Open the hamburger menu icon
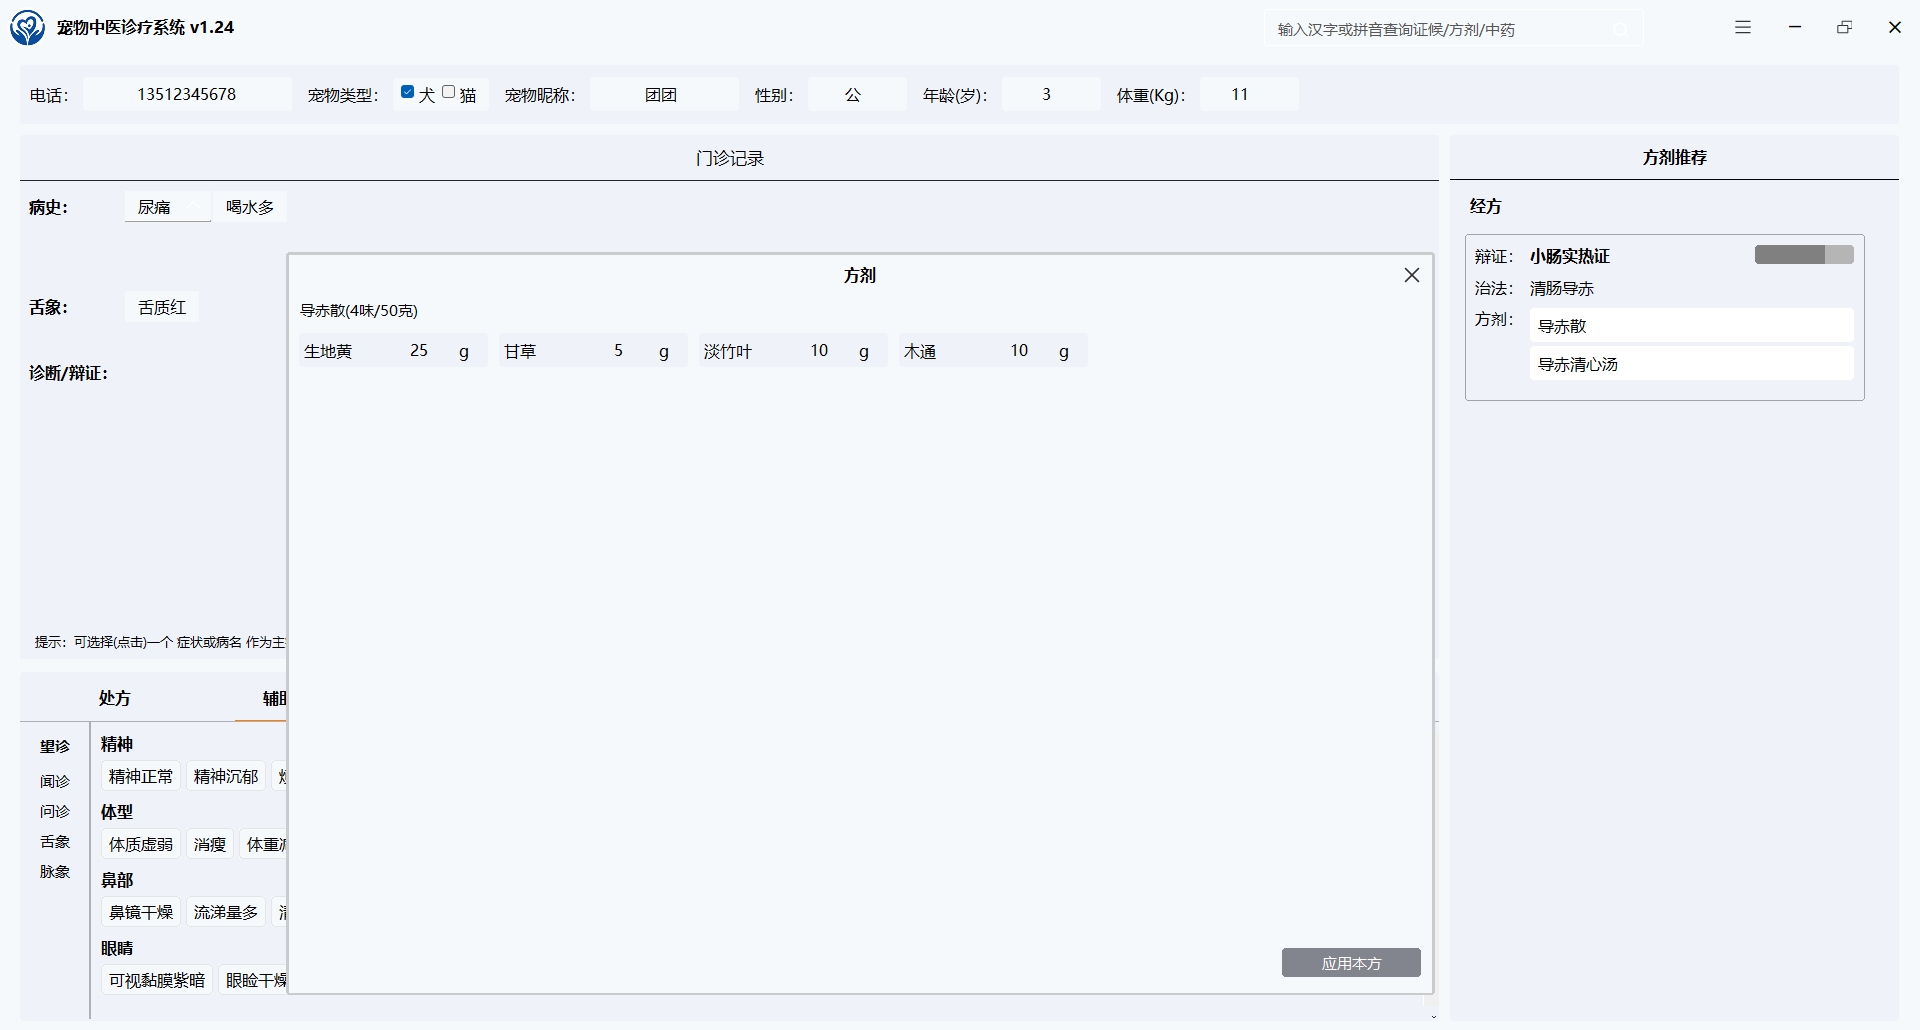 [1743, 28]
